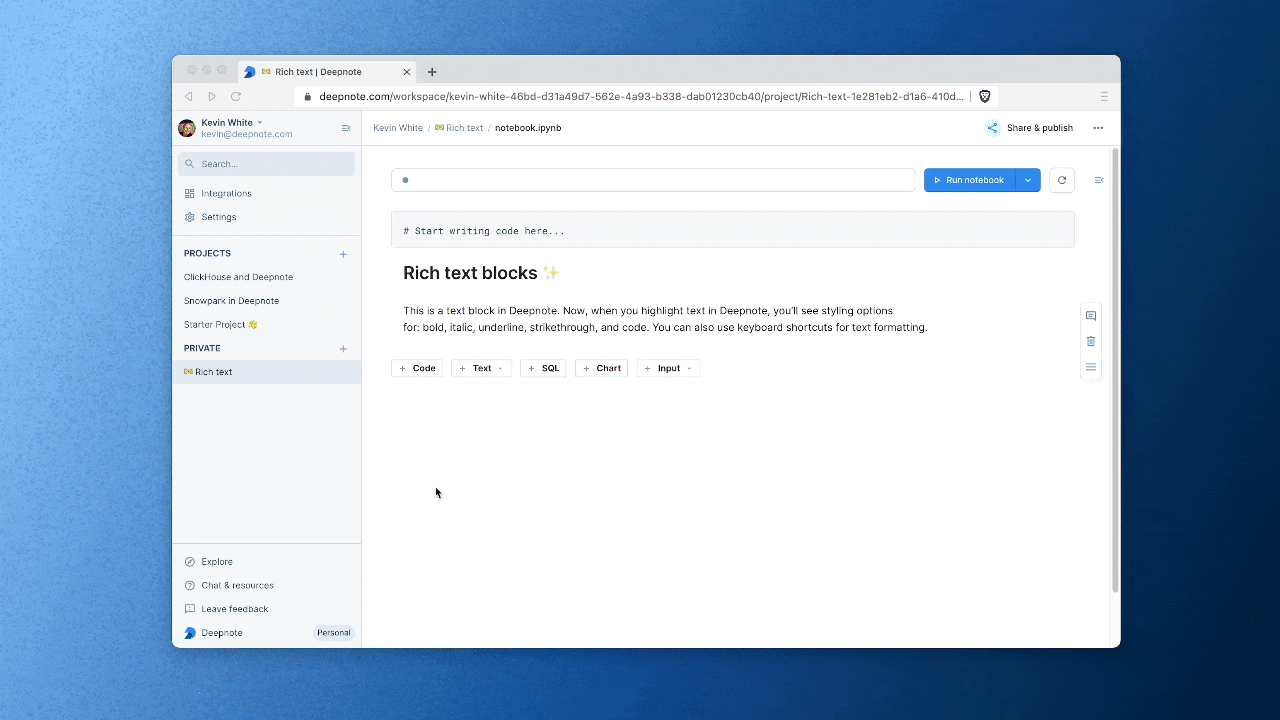Open block actions hamburger menu icon
This screenshot has width=1280, height=720.
point(1091,367)
